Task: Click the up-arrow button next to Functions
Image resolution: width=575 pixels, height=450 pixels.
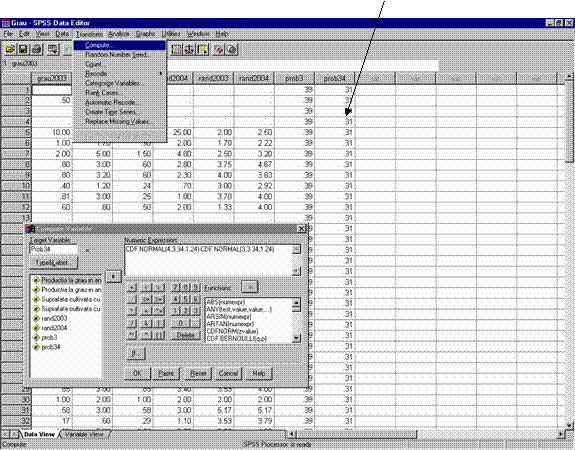Action: click(x=250, y=287)
